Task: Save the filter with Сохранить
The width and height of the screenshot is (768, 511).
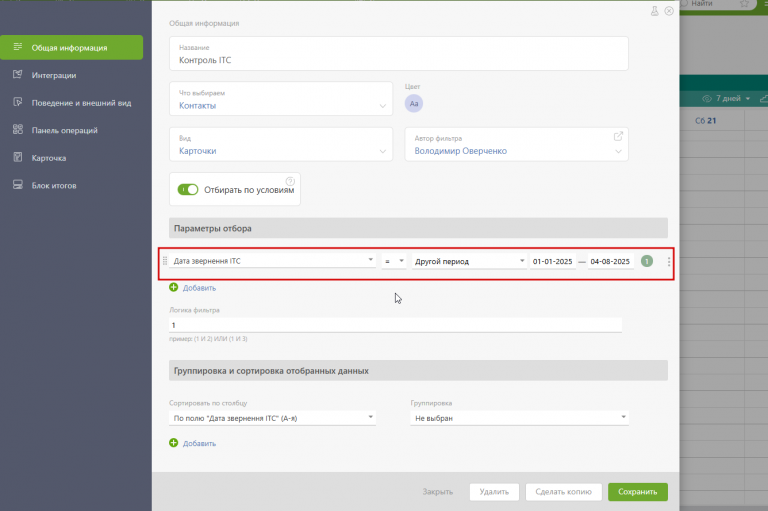Action: 638,492
